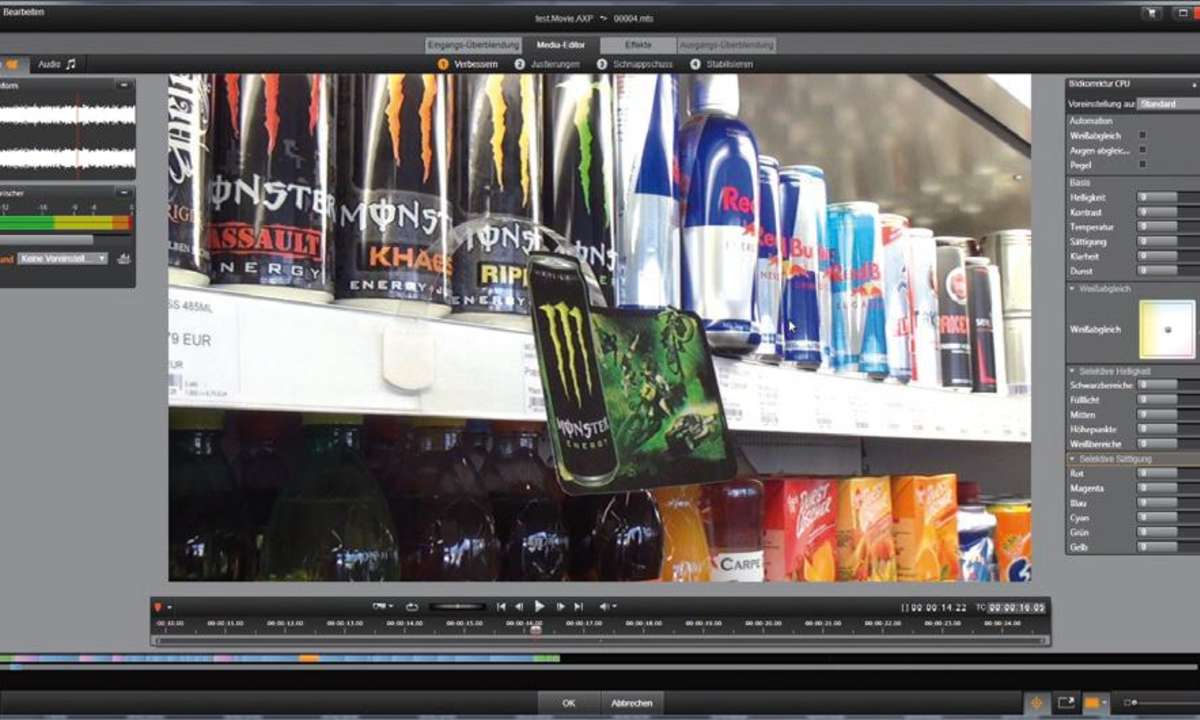Select step 4 Stabilisieren
The height and width of the screenshot is (720, 1200).
(x=721, y=64)
